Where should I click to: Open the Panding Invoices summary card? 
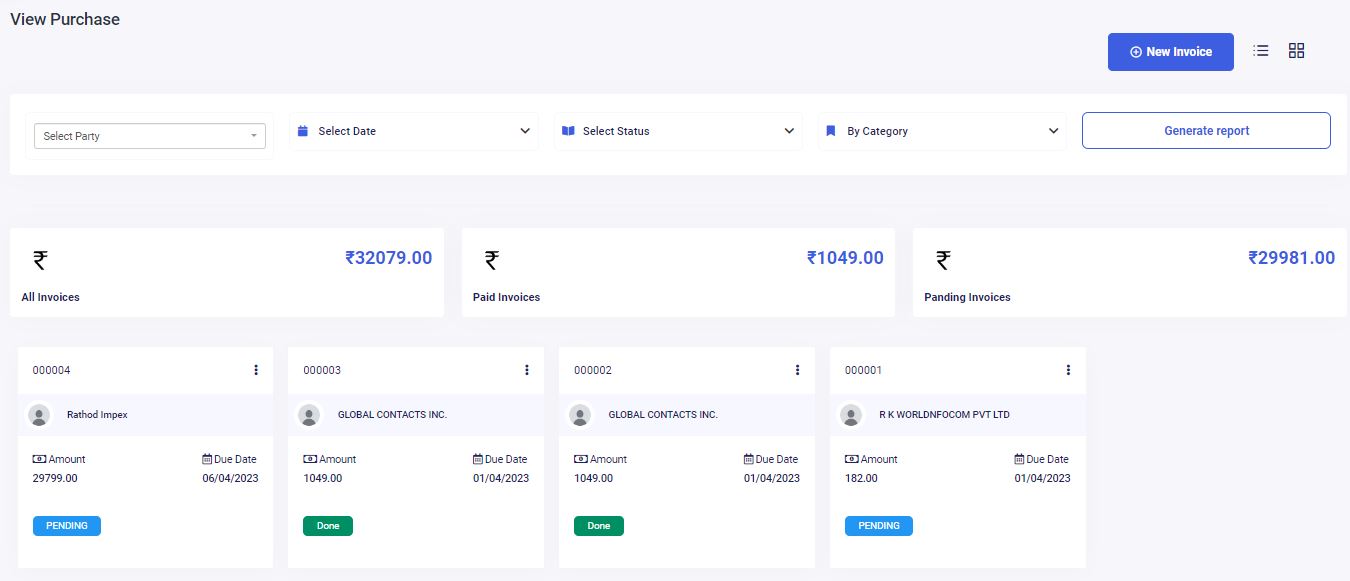click(x=1129, y=273)
